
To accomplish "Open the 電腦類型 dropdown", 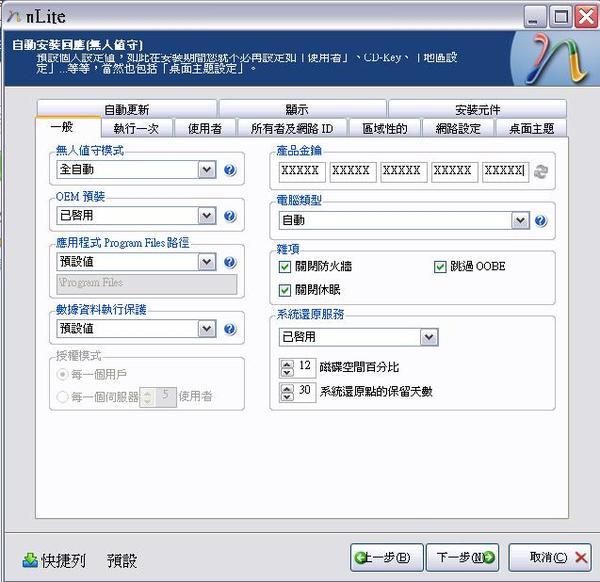I will pos(520,220).
